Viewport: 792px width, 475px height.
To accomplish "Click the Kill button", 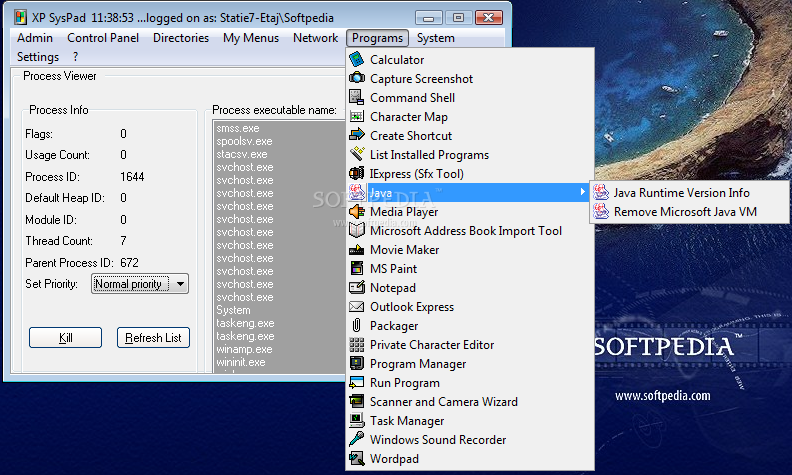I will (66, 338).
